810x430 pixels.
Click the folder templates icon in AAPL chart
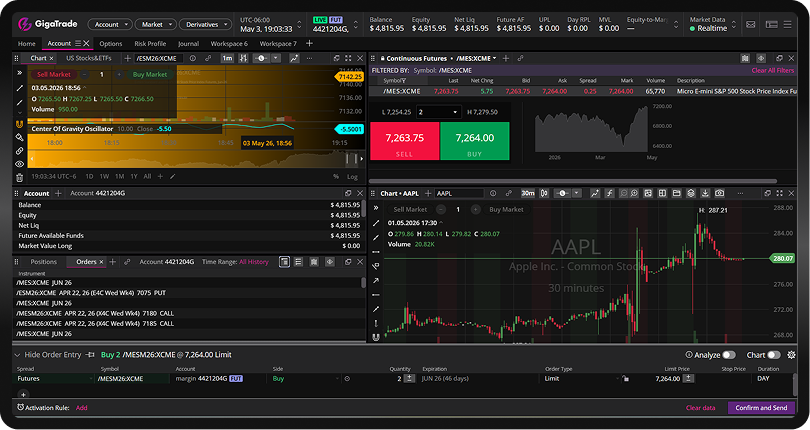pyautogui.click(x=676, y=193)
